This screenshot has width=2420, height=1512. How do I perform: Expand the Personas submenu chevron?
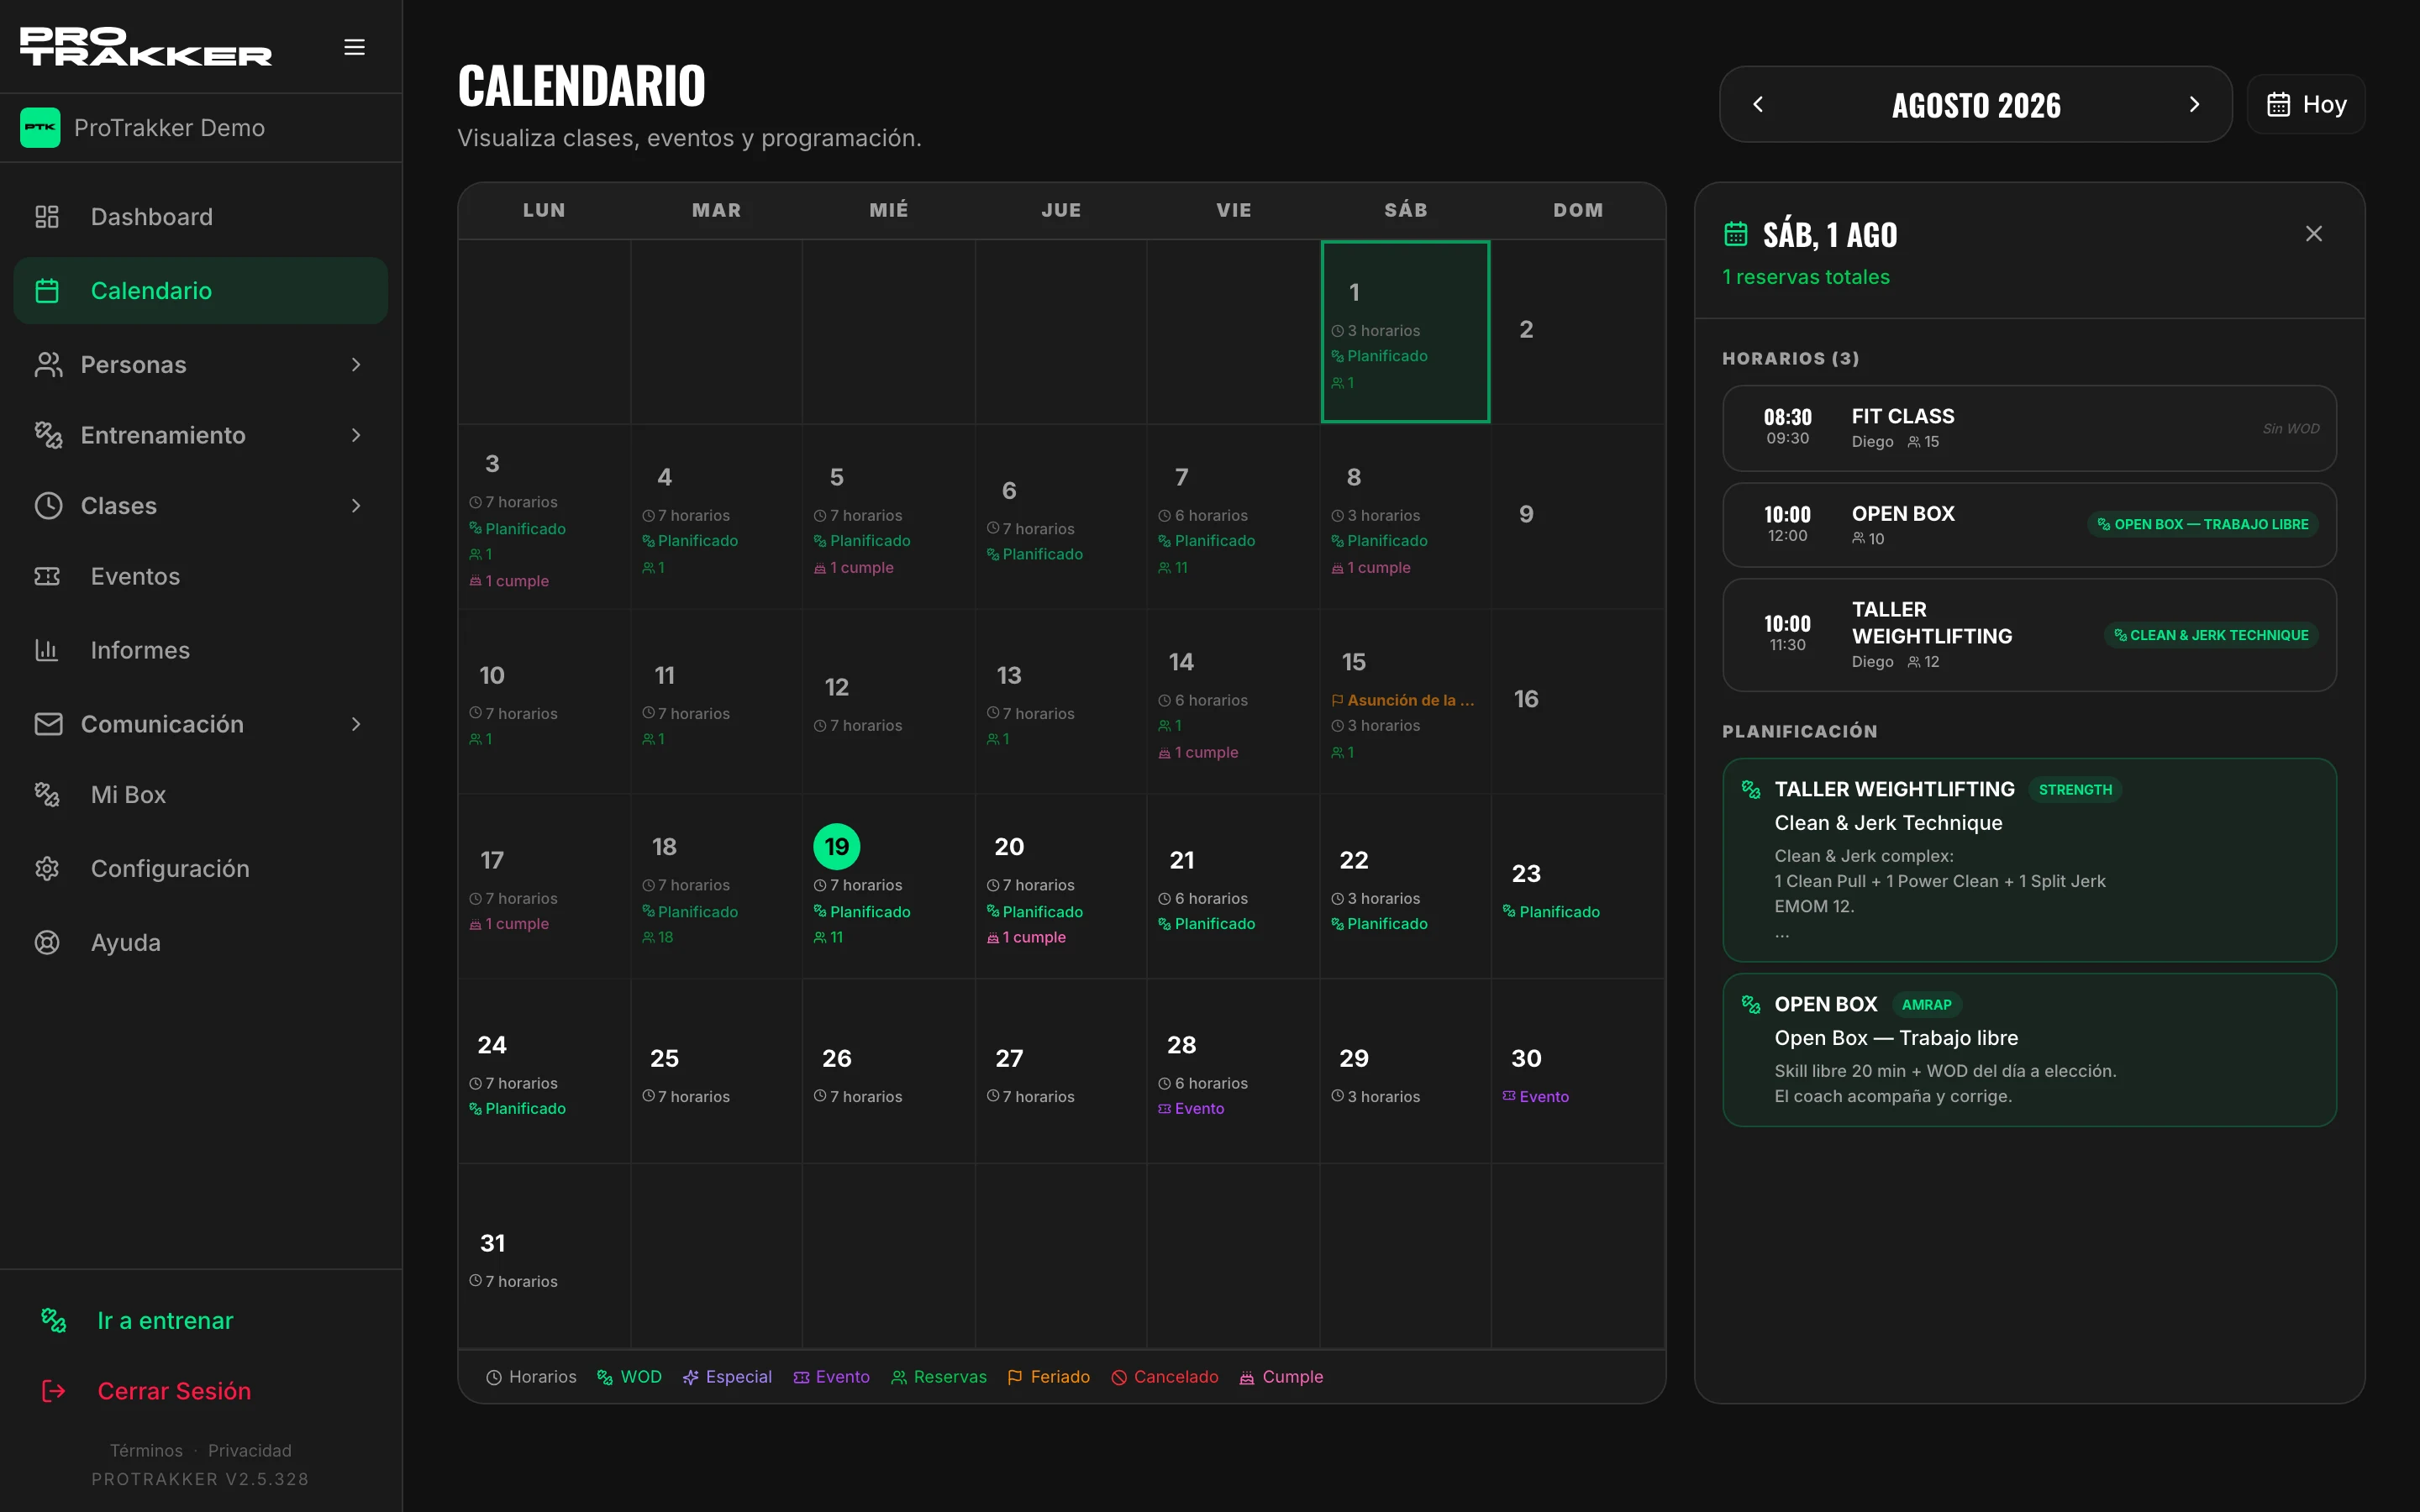356,365
